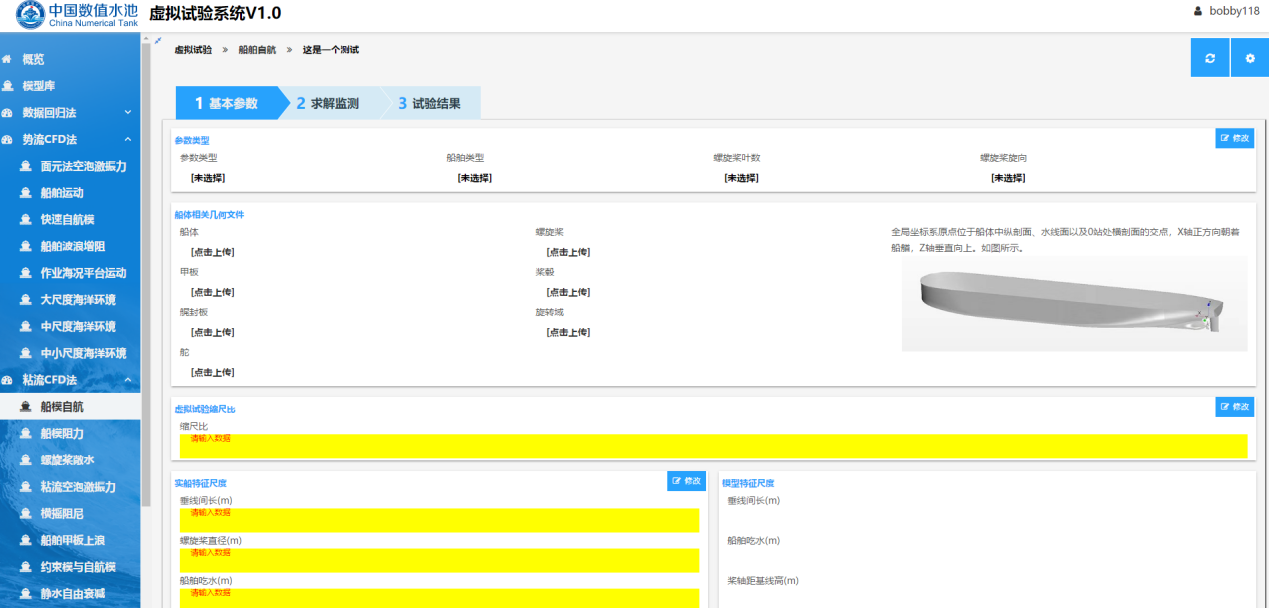The width and height of the screenshot is (1269, 608).
Task: Click the refresh icon button
Action: [1210, 58]
